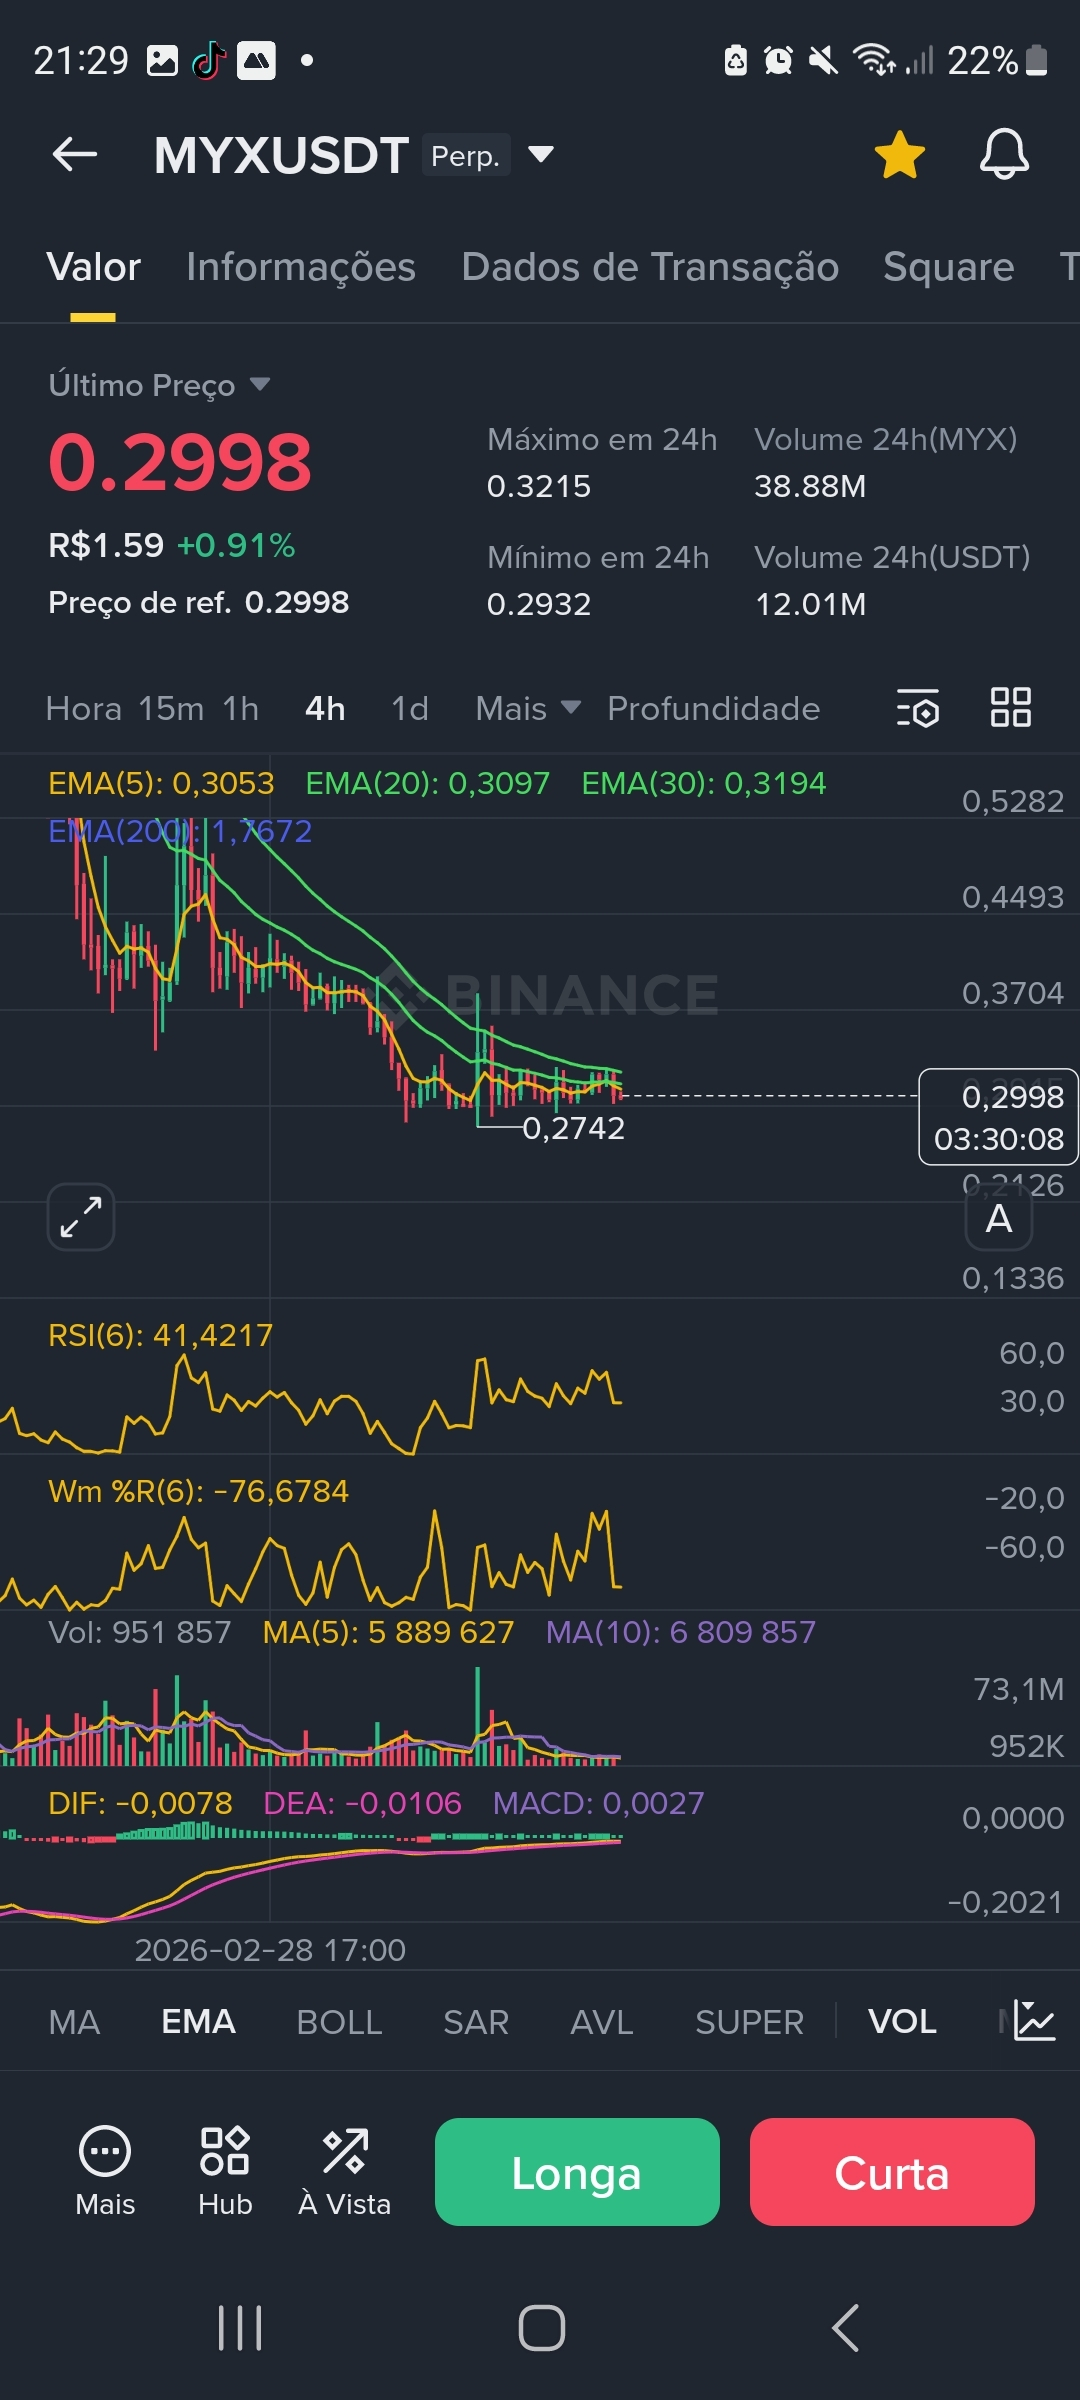Viewport: 1080px width, 2400px height.
Task: Toggle auto scale A button
Action: coord(999,1219)
